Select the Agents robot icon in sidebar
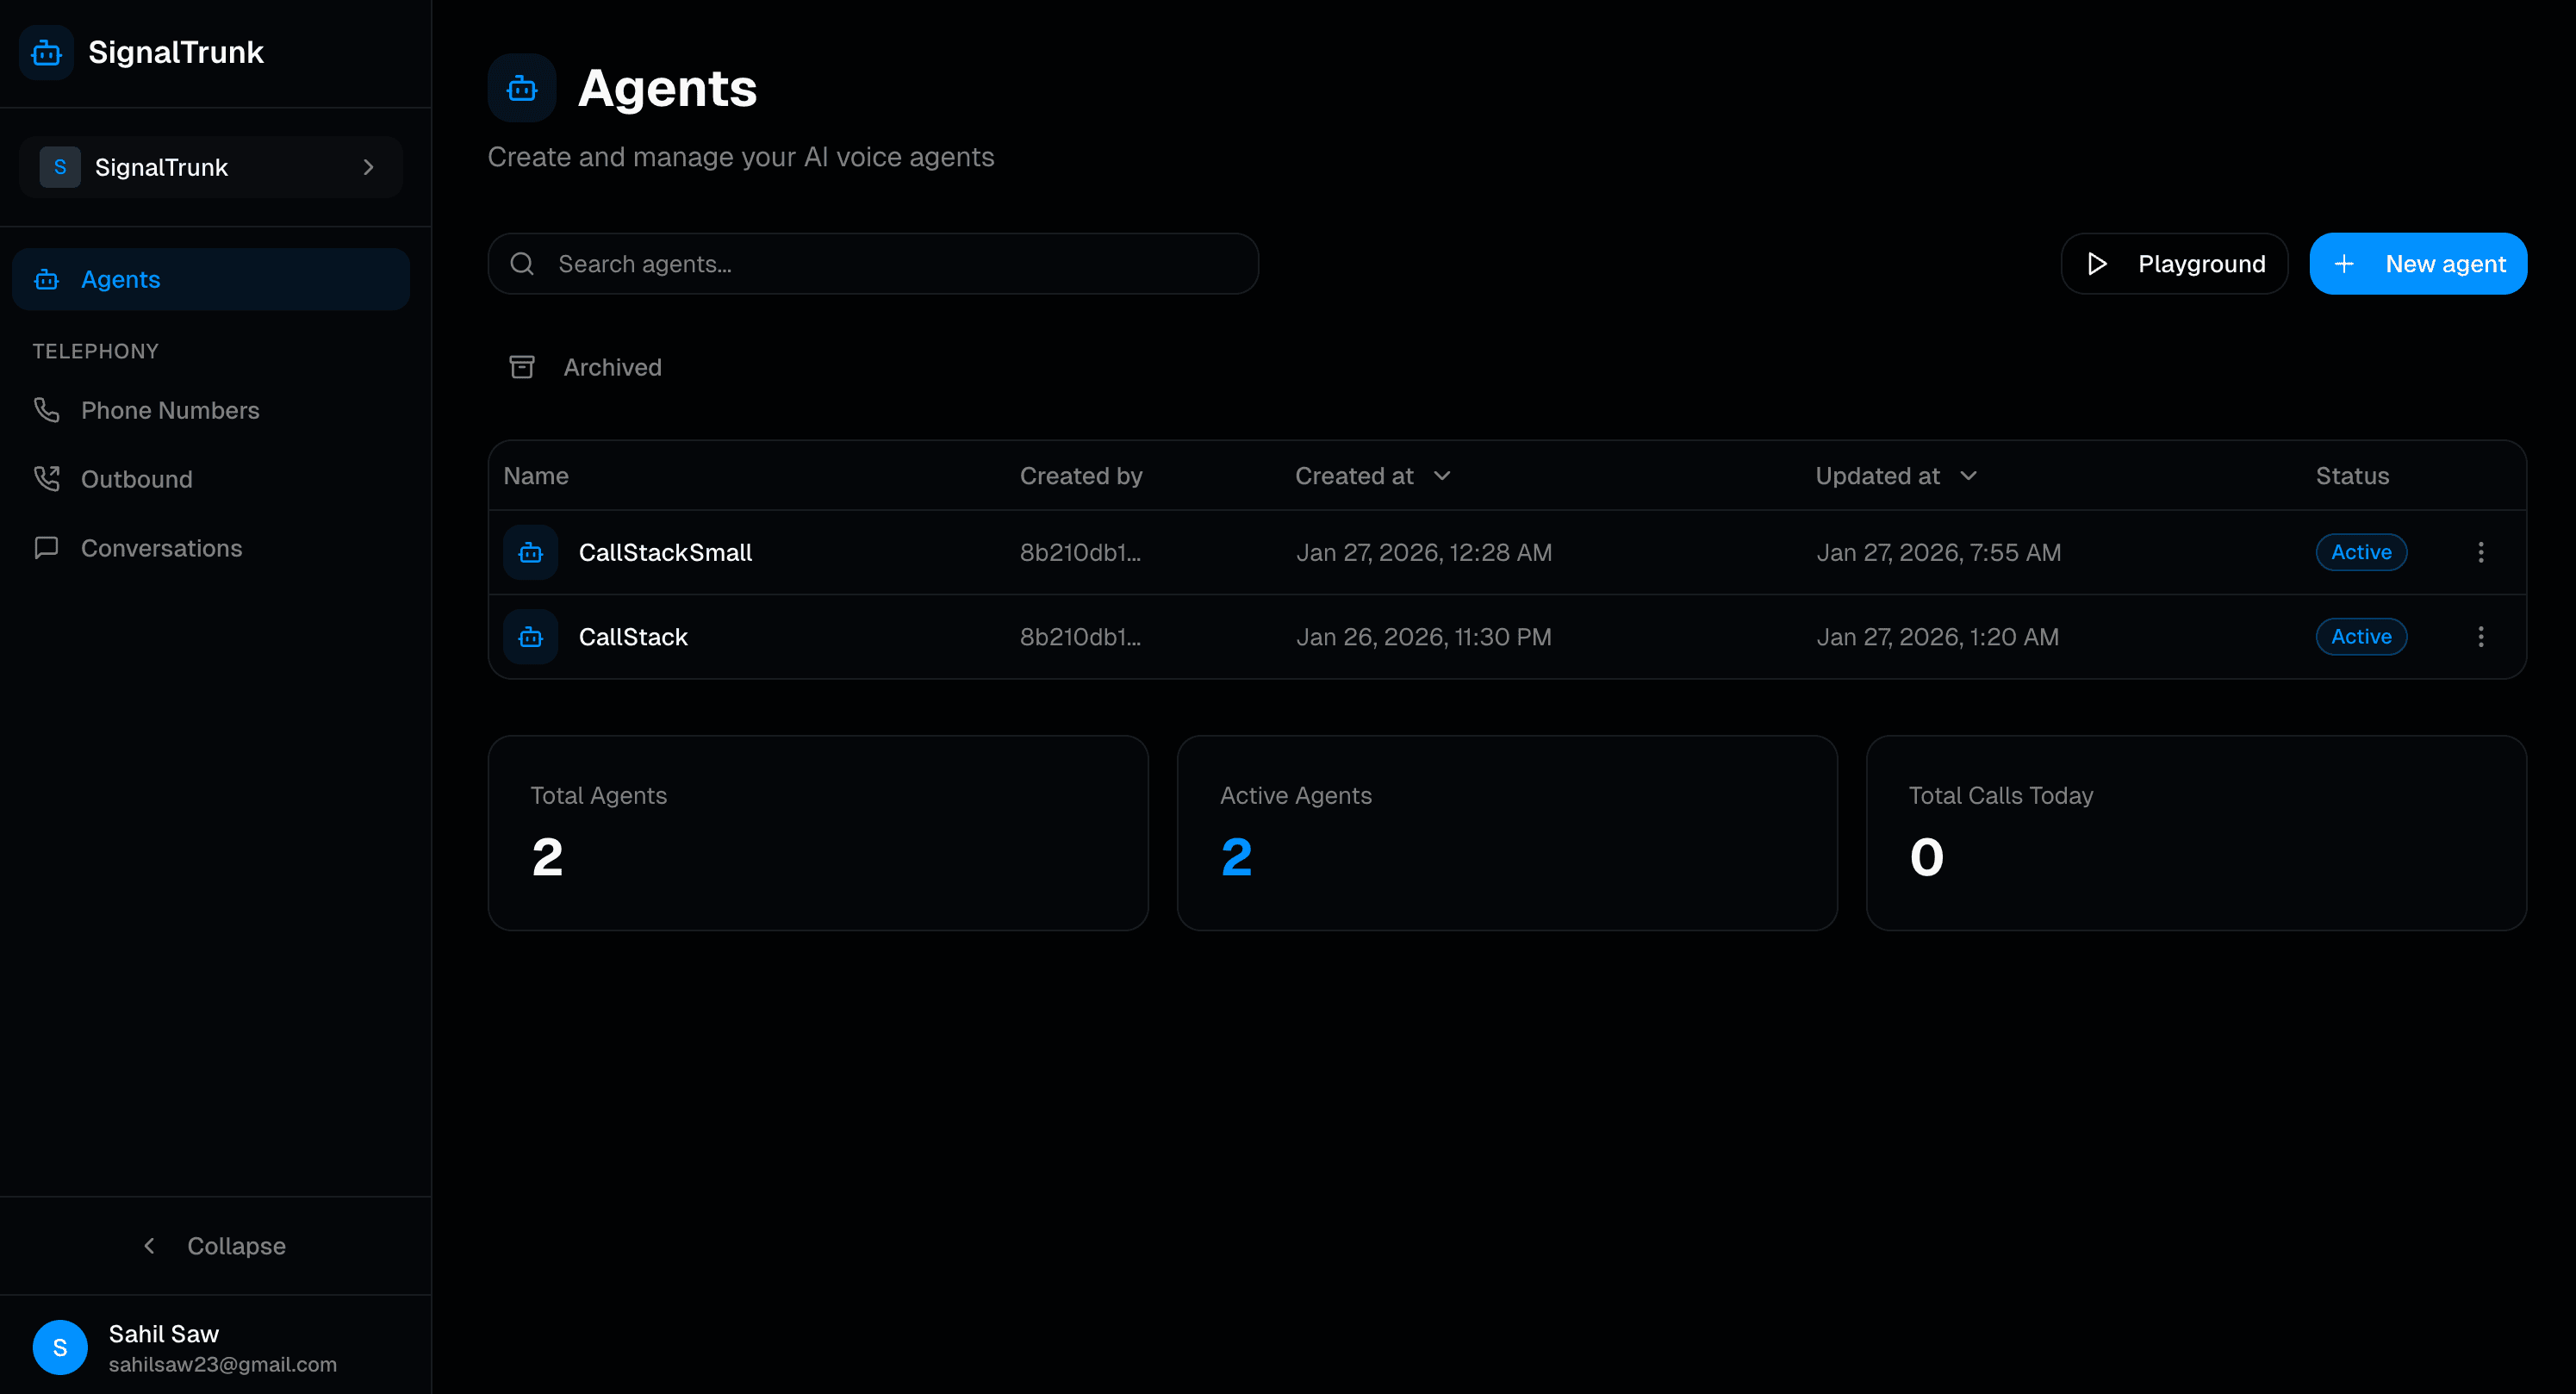This screenshot has height=1394, width=2576. (x=46, y=279)
